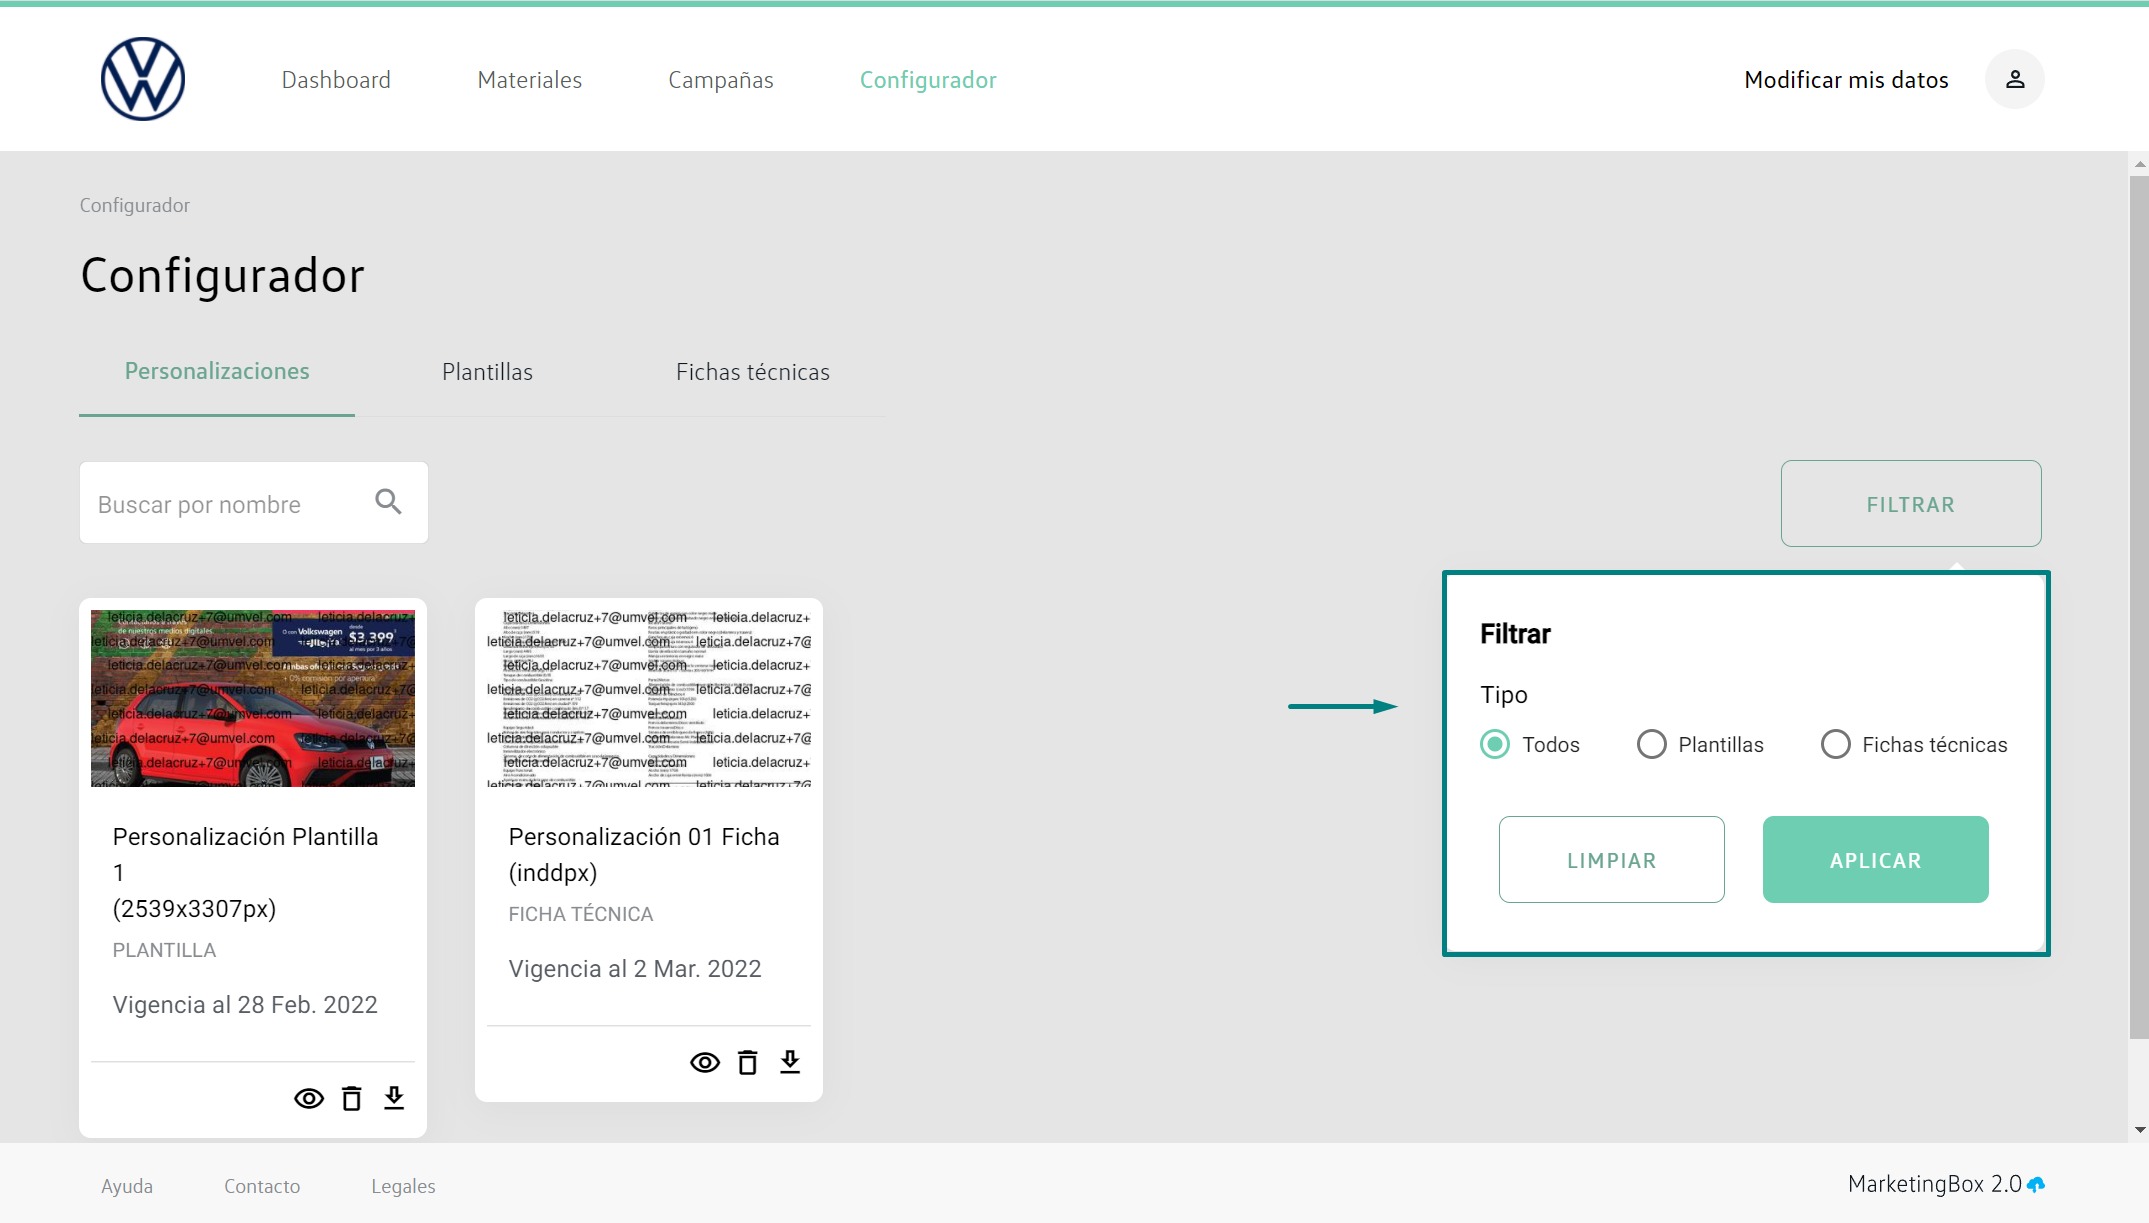Open the FILTRAR filter panel button
This screenshot has height=1223, width=2149.
[1910, 504]
